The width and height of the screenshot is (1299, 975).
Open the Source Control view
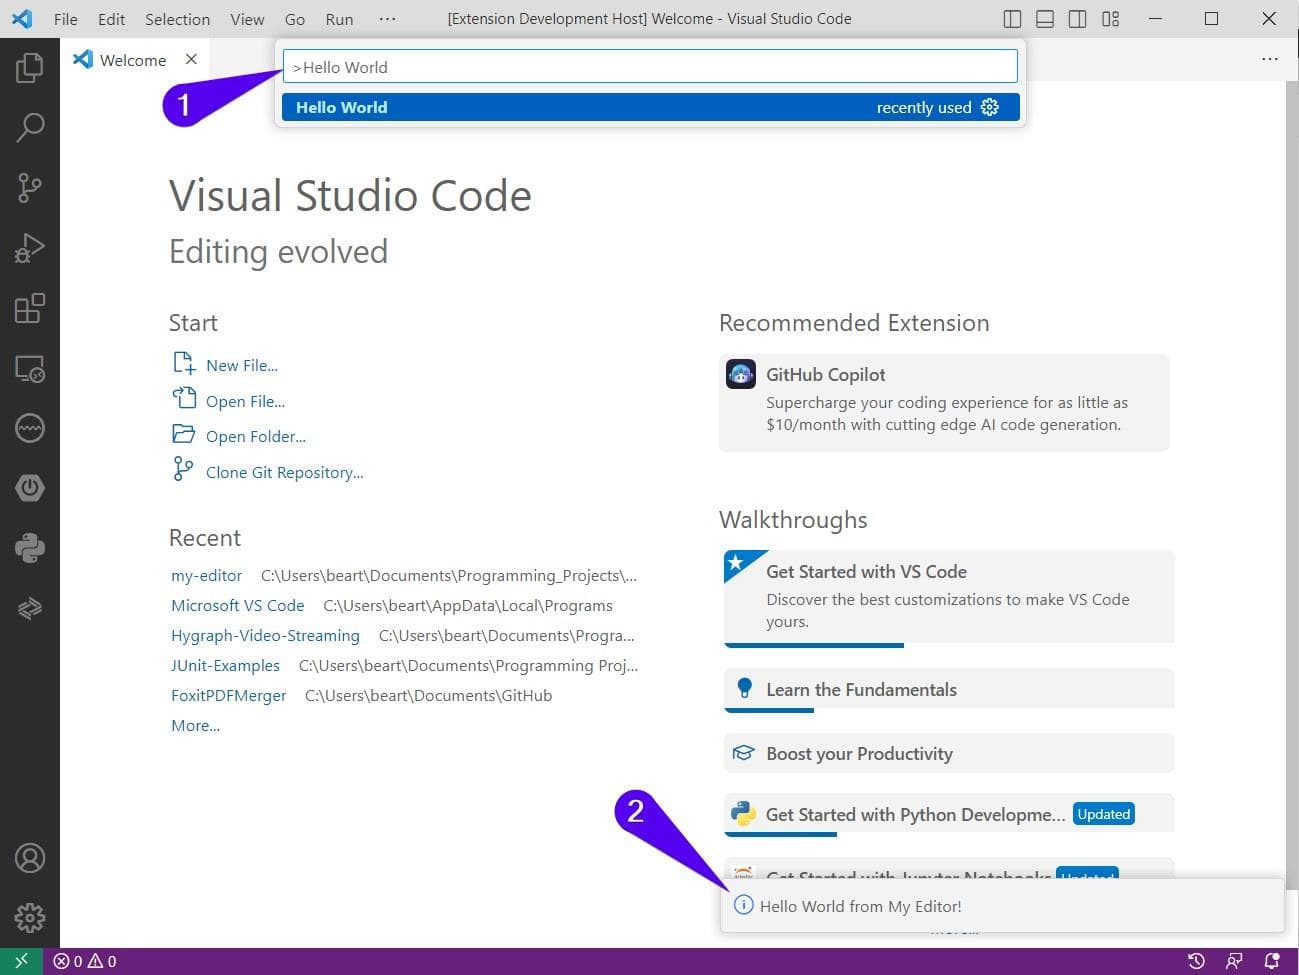click(30, 187)
